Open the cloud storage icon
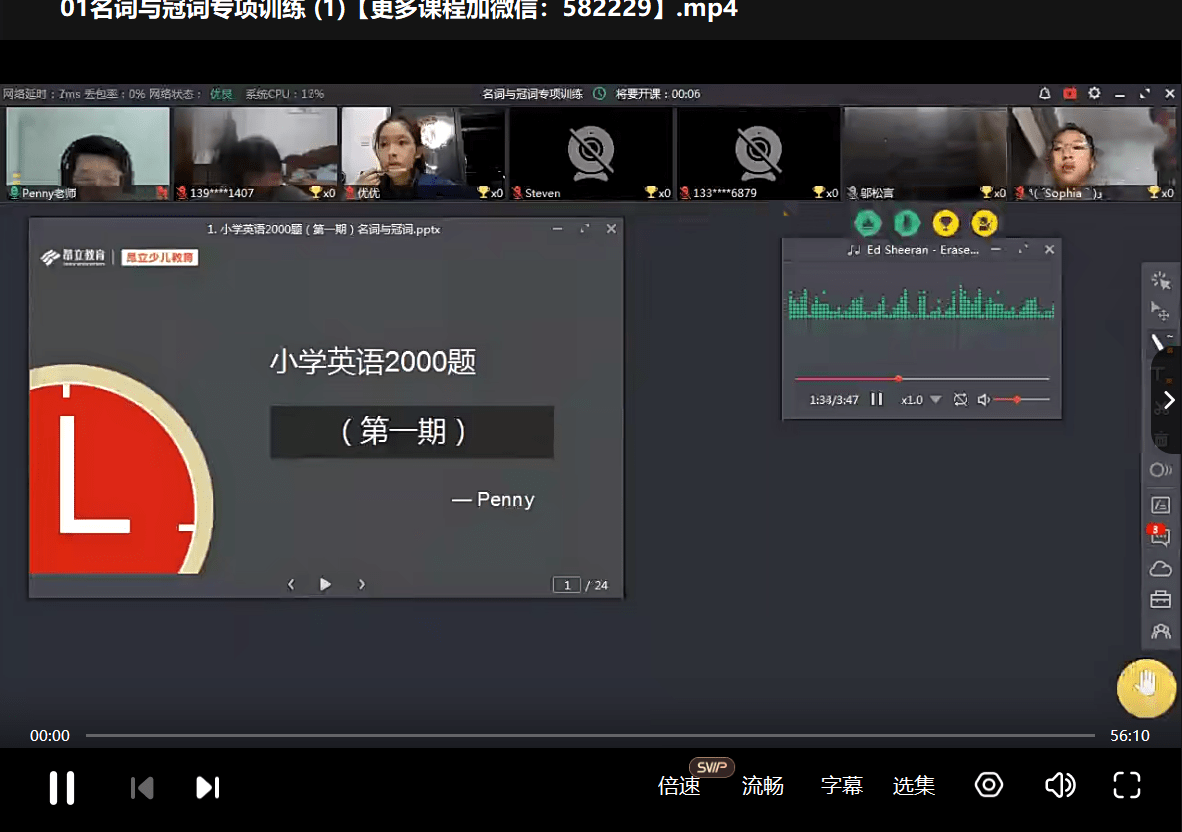The width and height of the screenshot is (1182, 832). coord(1161,569)
